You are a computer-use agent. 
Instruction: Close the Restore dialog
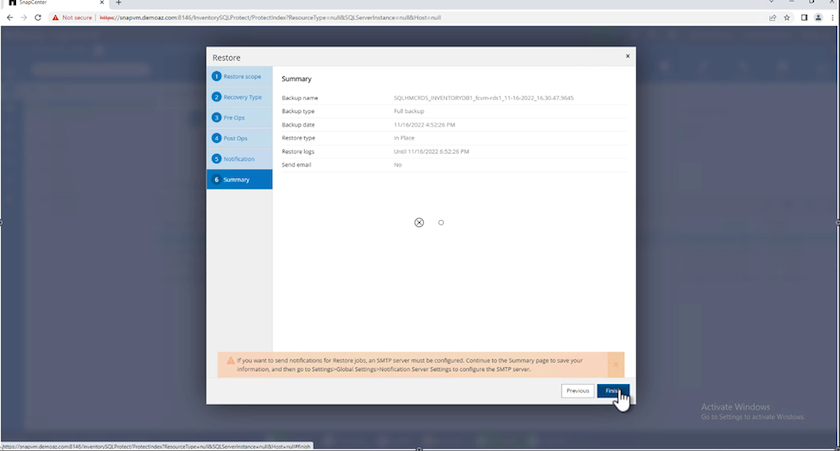pos(628,56)
